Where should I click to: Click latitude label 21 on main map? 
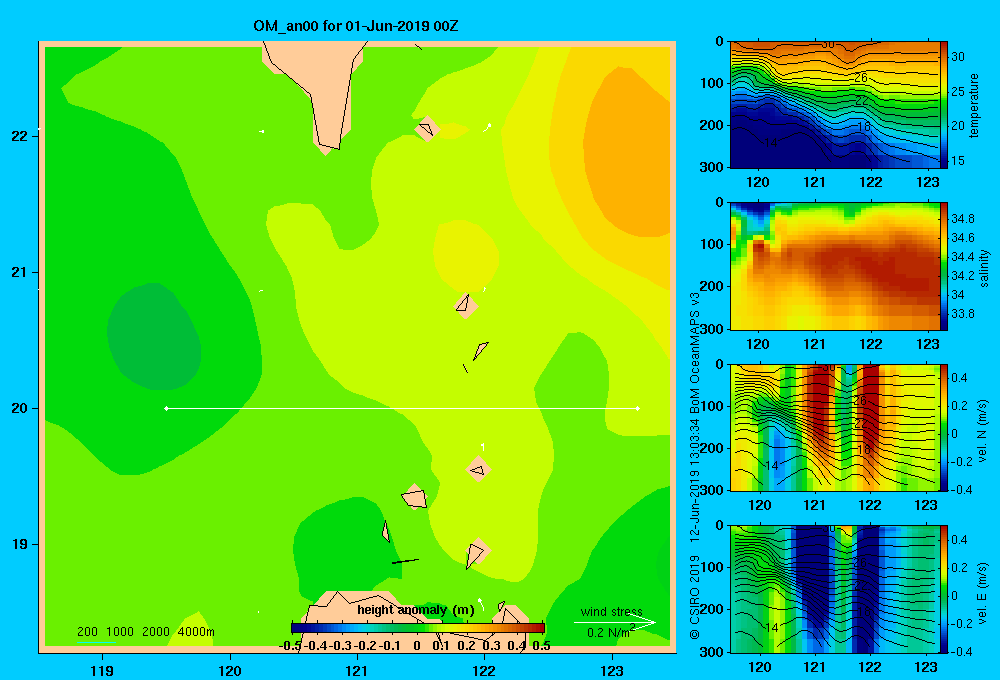pos(20,272)
